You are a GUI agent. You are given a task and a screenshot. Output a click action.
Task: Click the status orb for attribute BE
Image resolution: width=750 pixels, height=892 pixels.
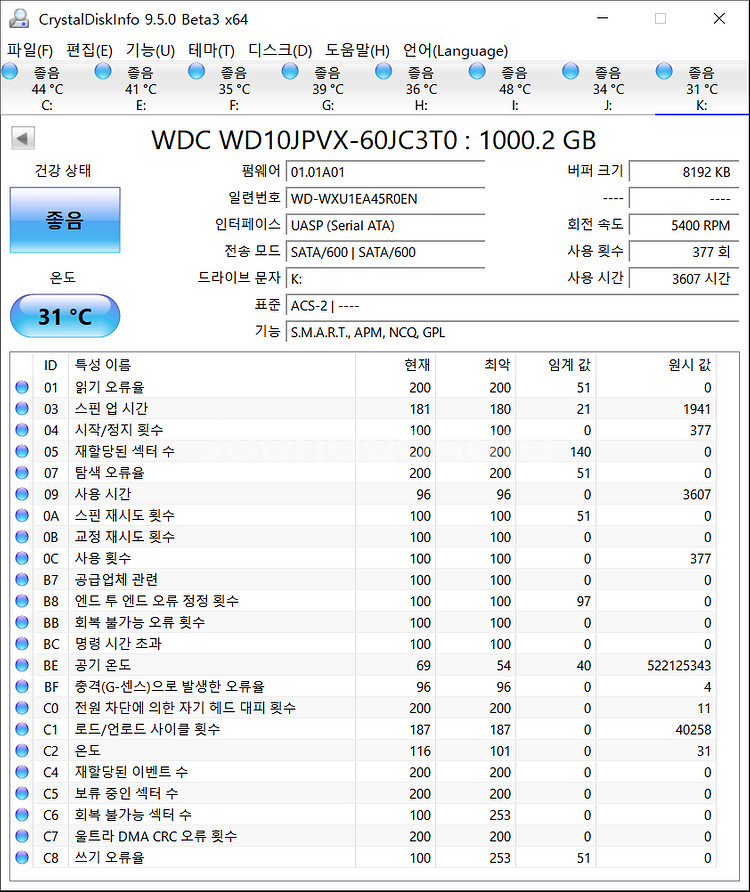[x=22, y=665]
